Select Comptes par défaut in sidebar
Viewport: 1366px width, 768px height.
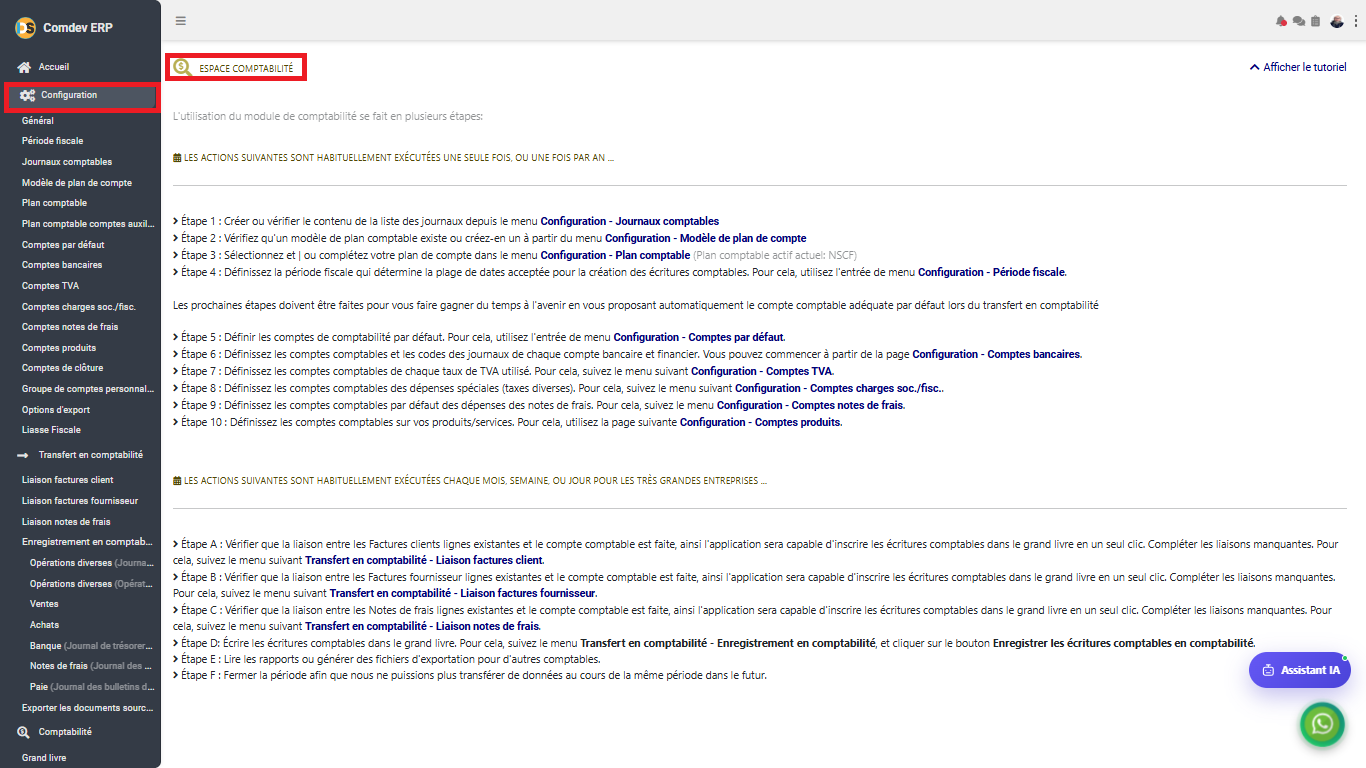point(63,245)
